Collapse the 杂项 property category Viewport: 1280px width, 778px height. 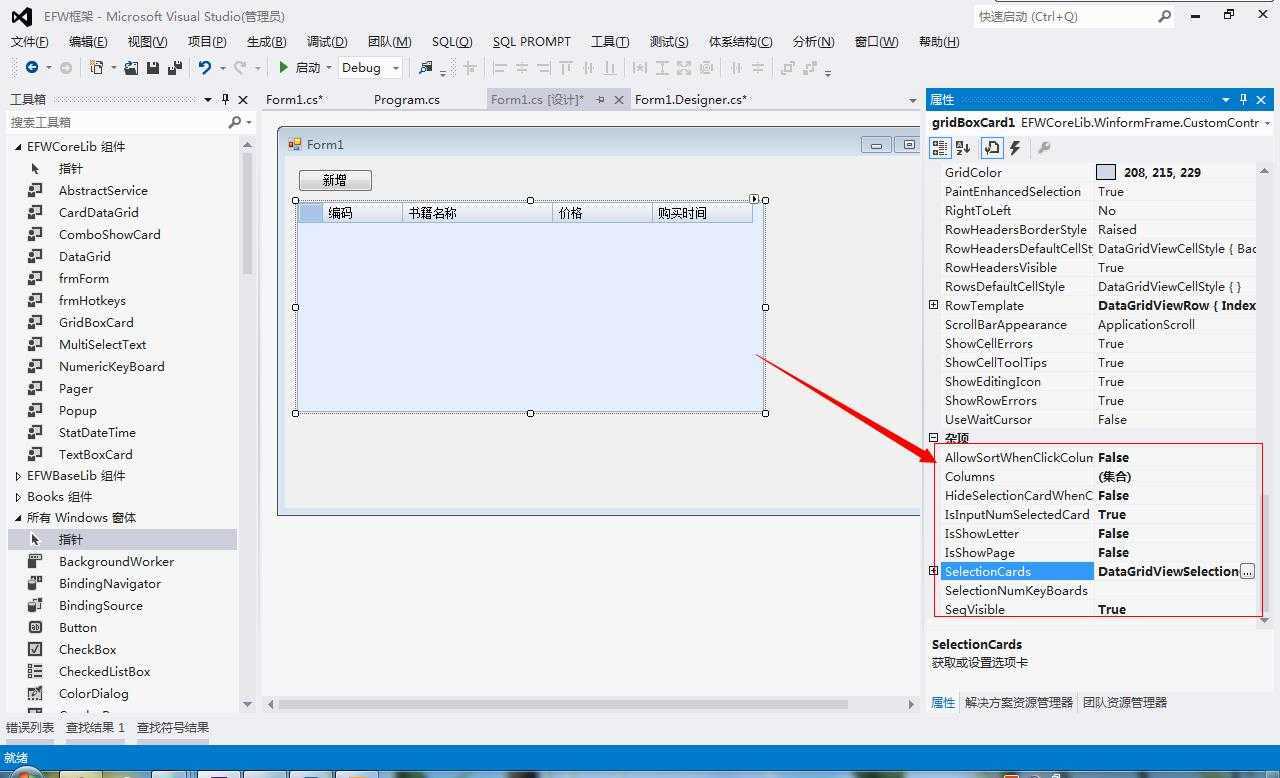coord(933,438)
